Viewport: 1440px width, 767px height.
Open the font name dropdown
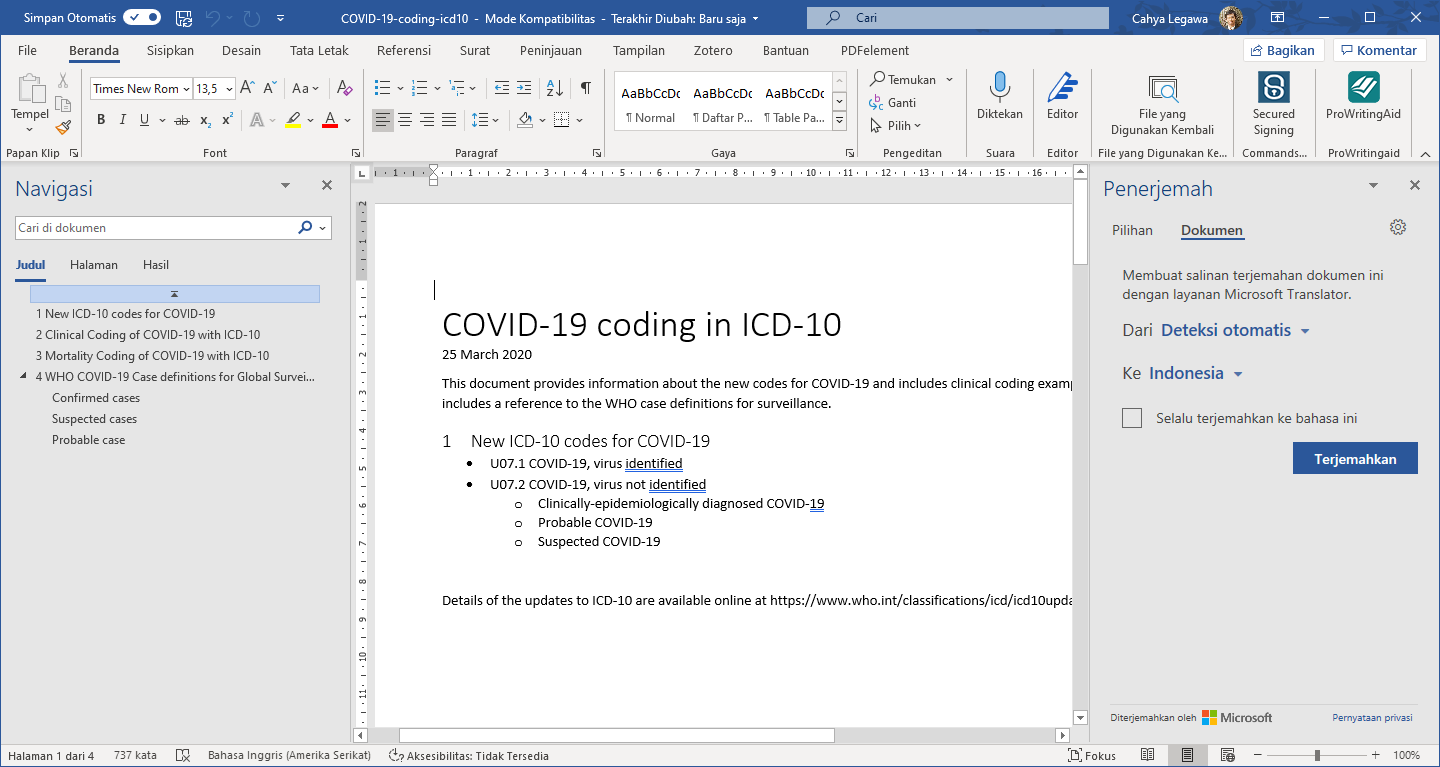(186, 89)
